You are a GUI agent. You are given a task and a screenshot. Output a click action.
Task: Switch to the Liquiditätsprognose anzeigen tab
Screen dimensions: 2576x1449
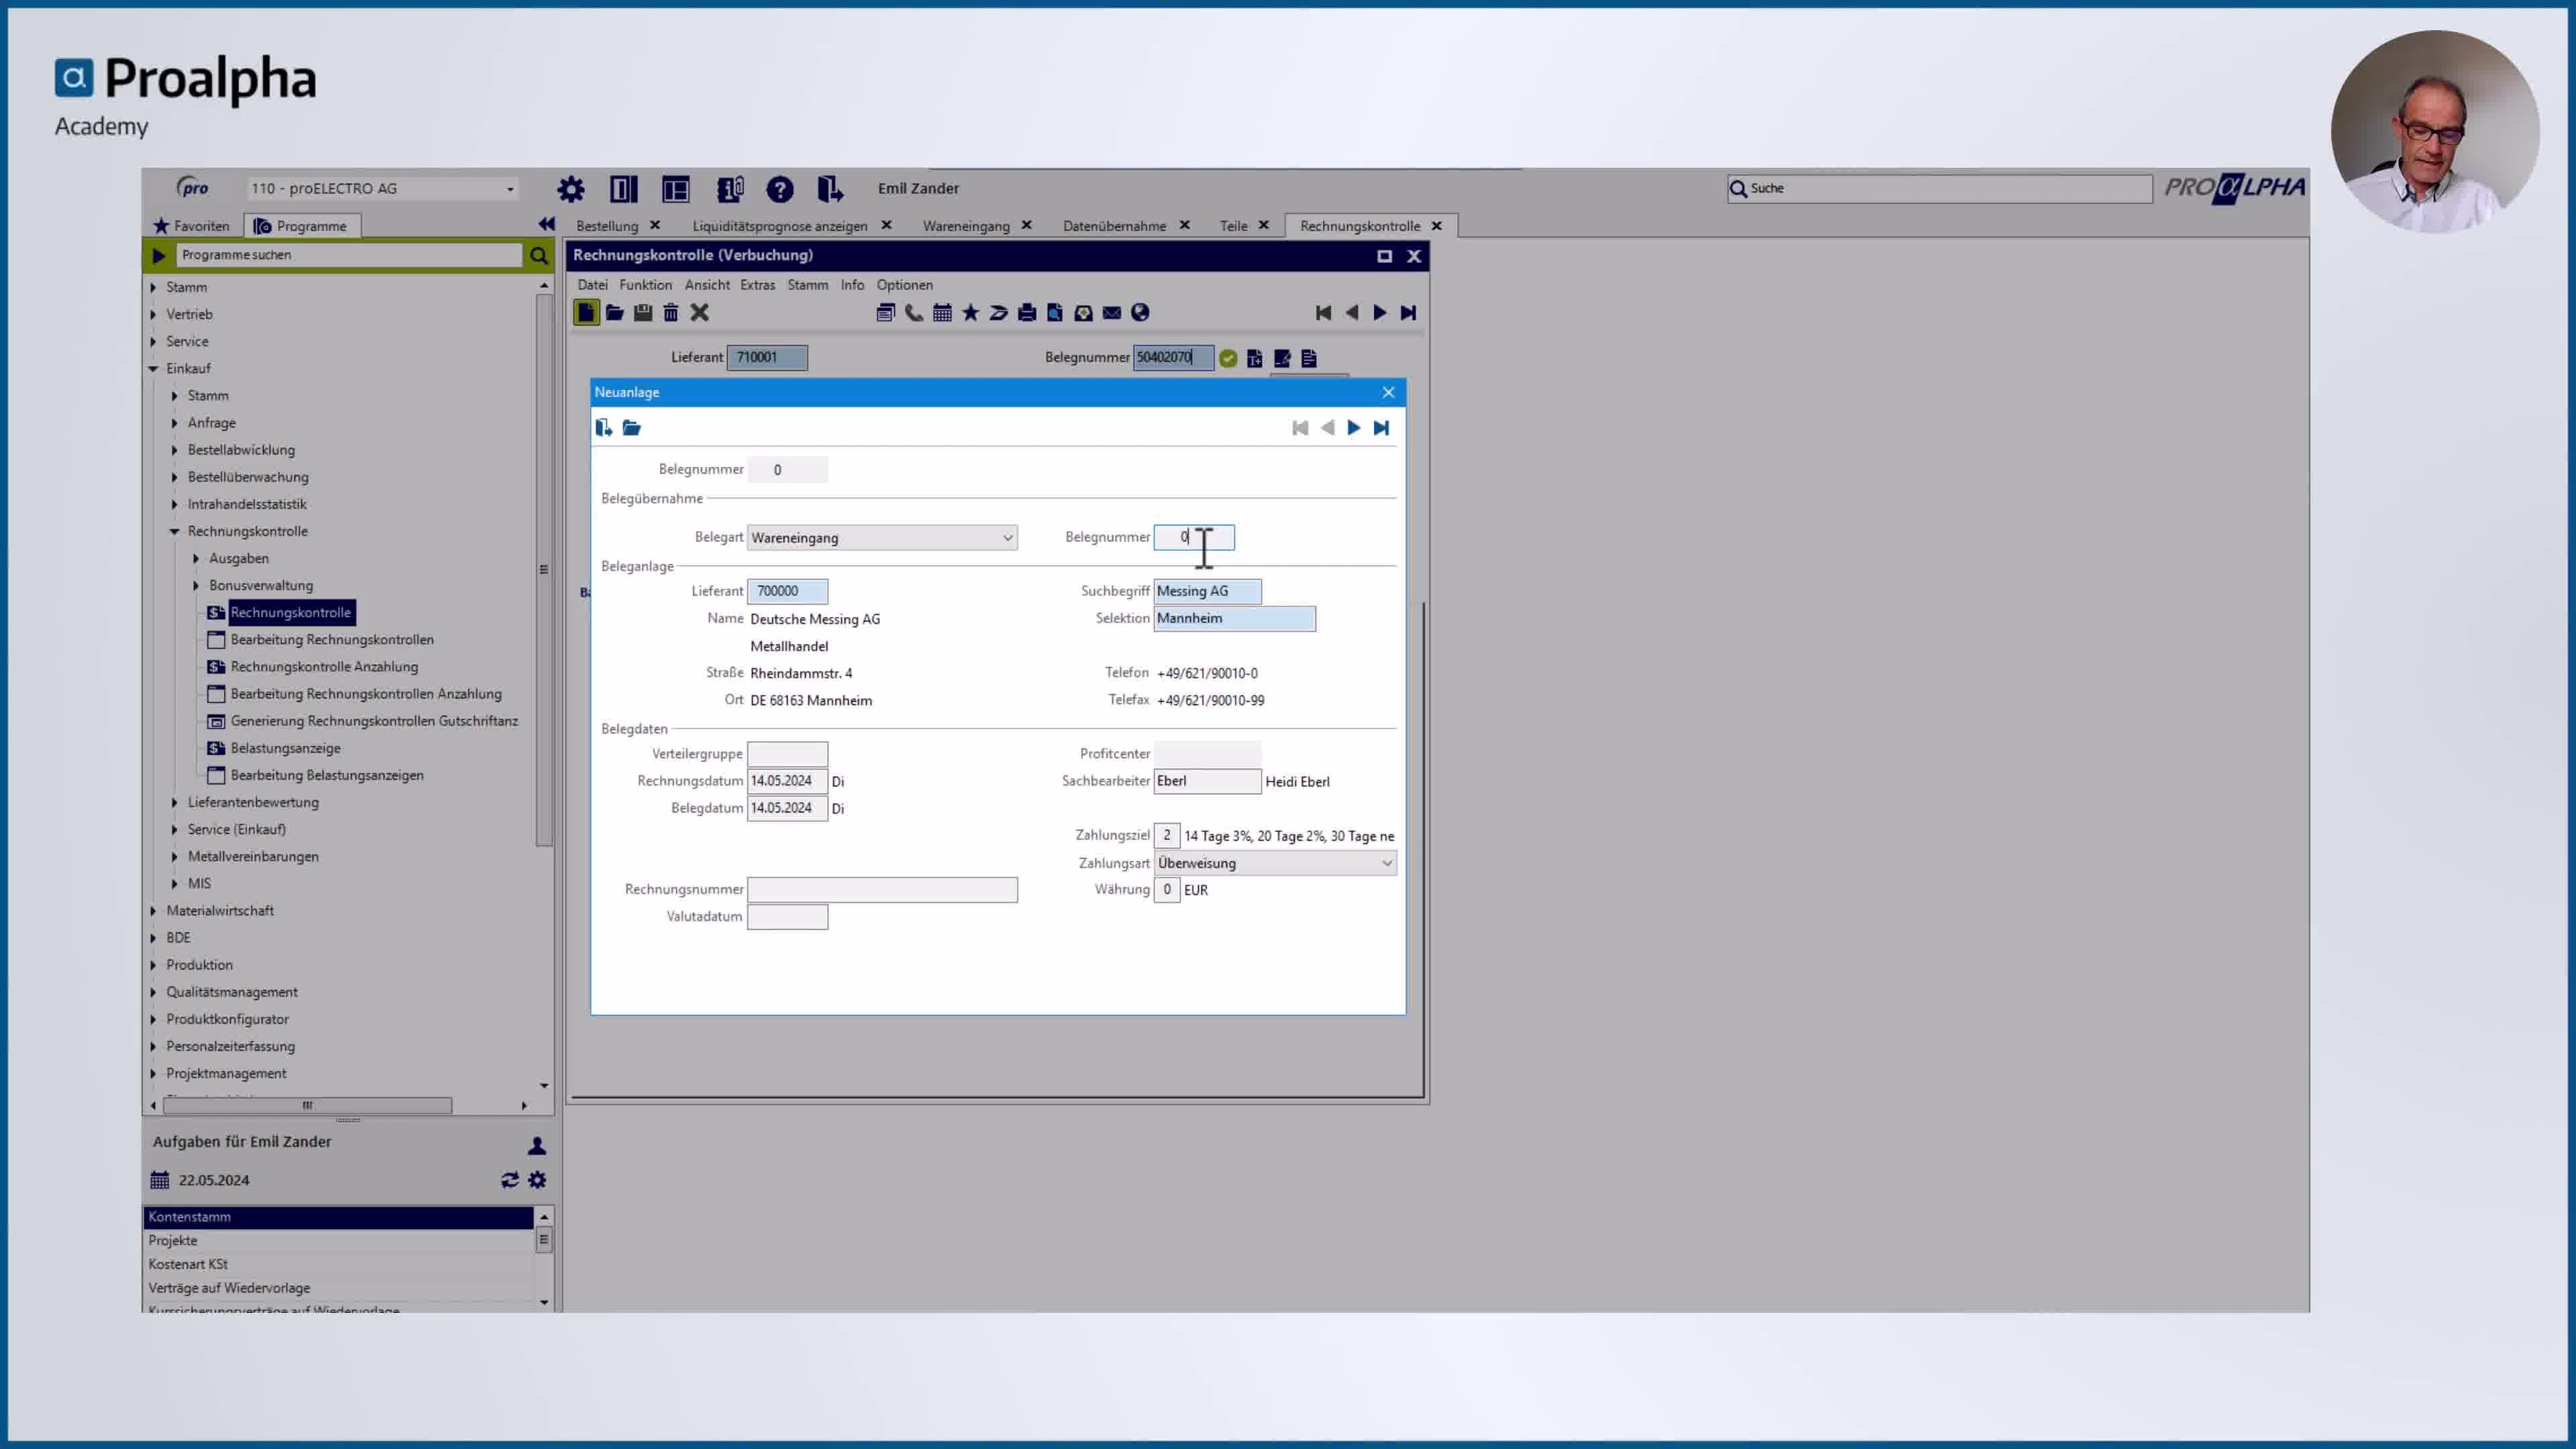(x=780, y=226)
